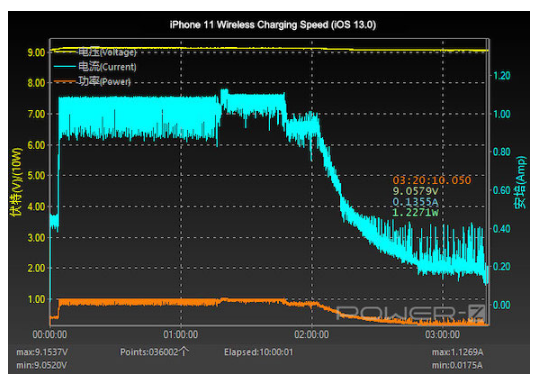
Task: Click the cursor readout 9.0579V
Action: 415,191
